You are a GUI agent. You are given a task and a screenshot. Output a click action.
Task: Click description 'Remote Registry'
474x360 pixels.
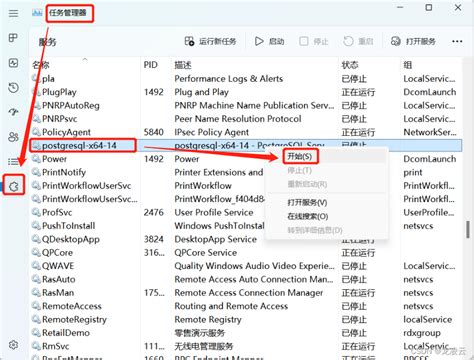[x=208, y=319]
